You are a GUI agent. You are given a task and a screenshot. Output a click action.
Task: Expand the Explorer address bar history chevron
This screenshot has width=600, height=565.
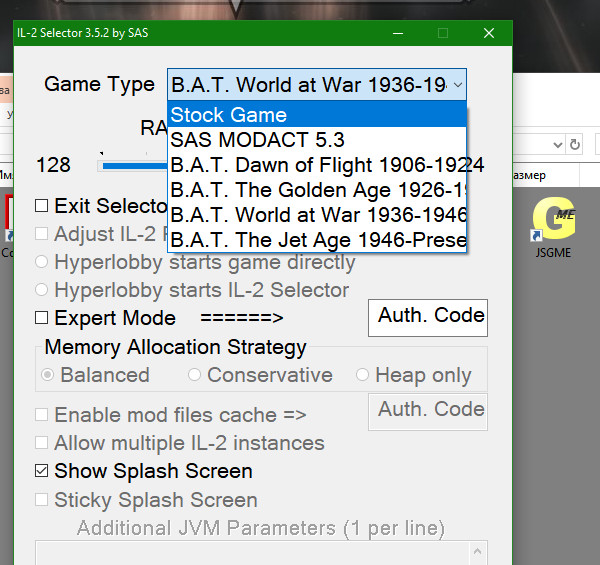point(558,145)
